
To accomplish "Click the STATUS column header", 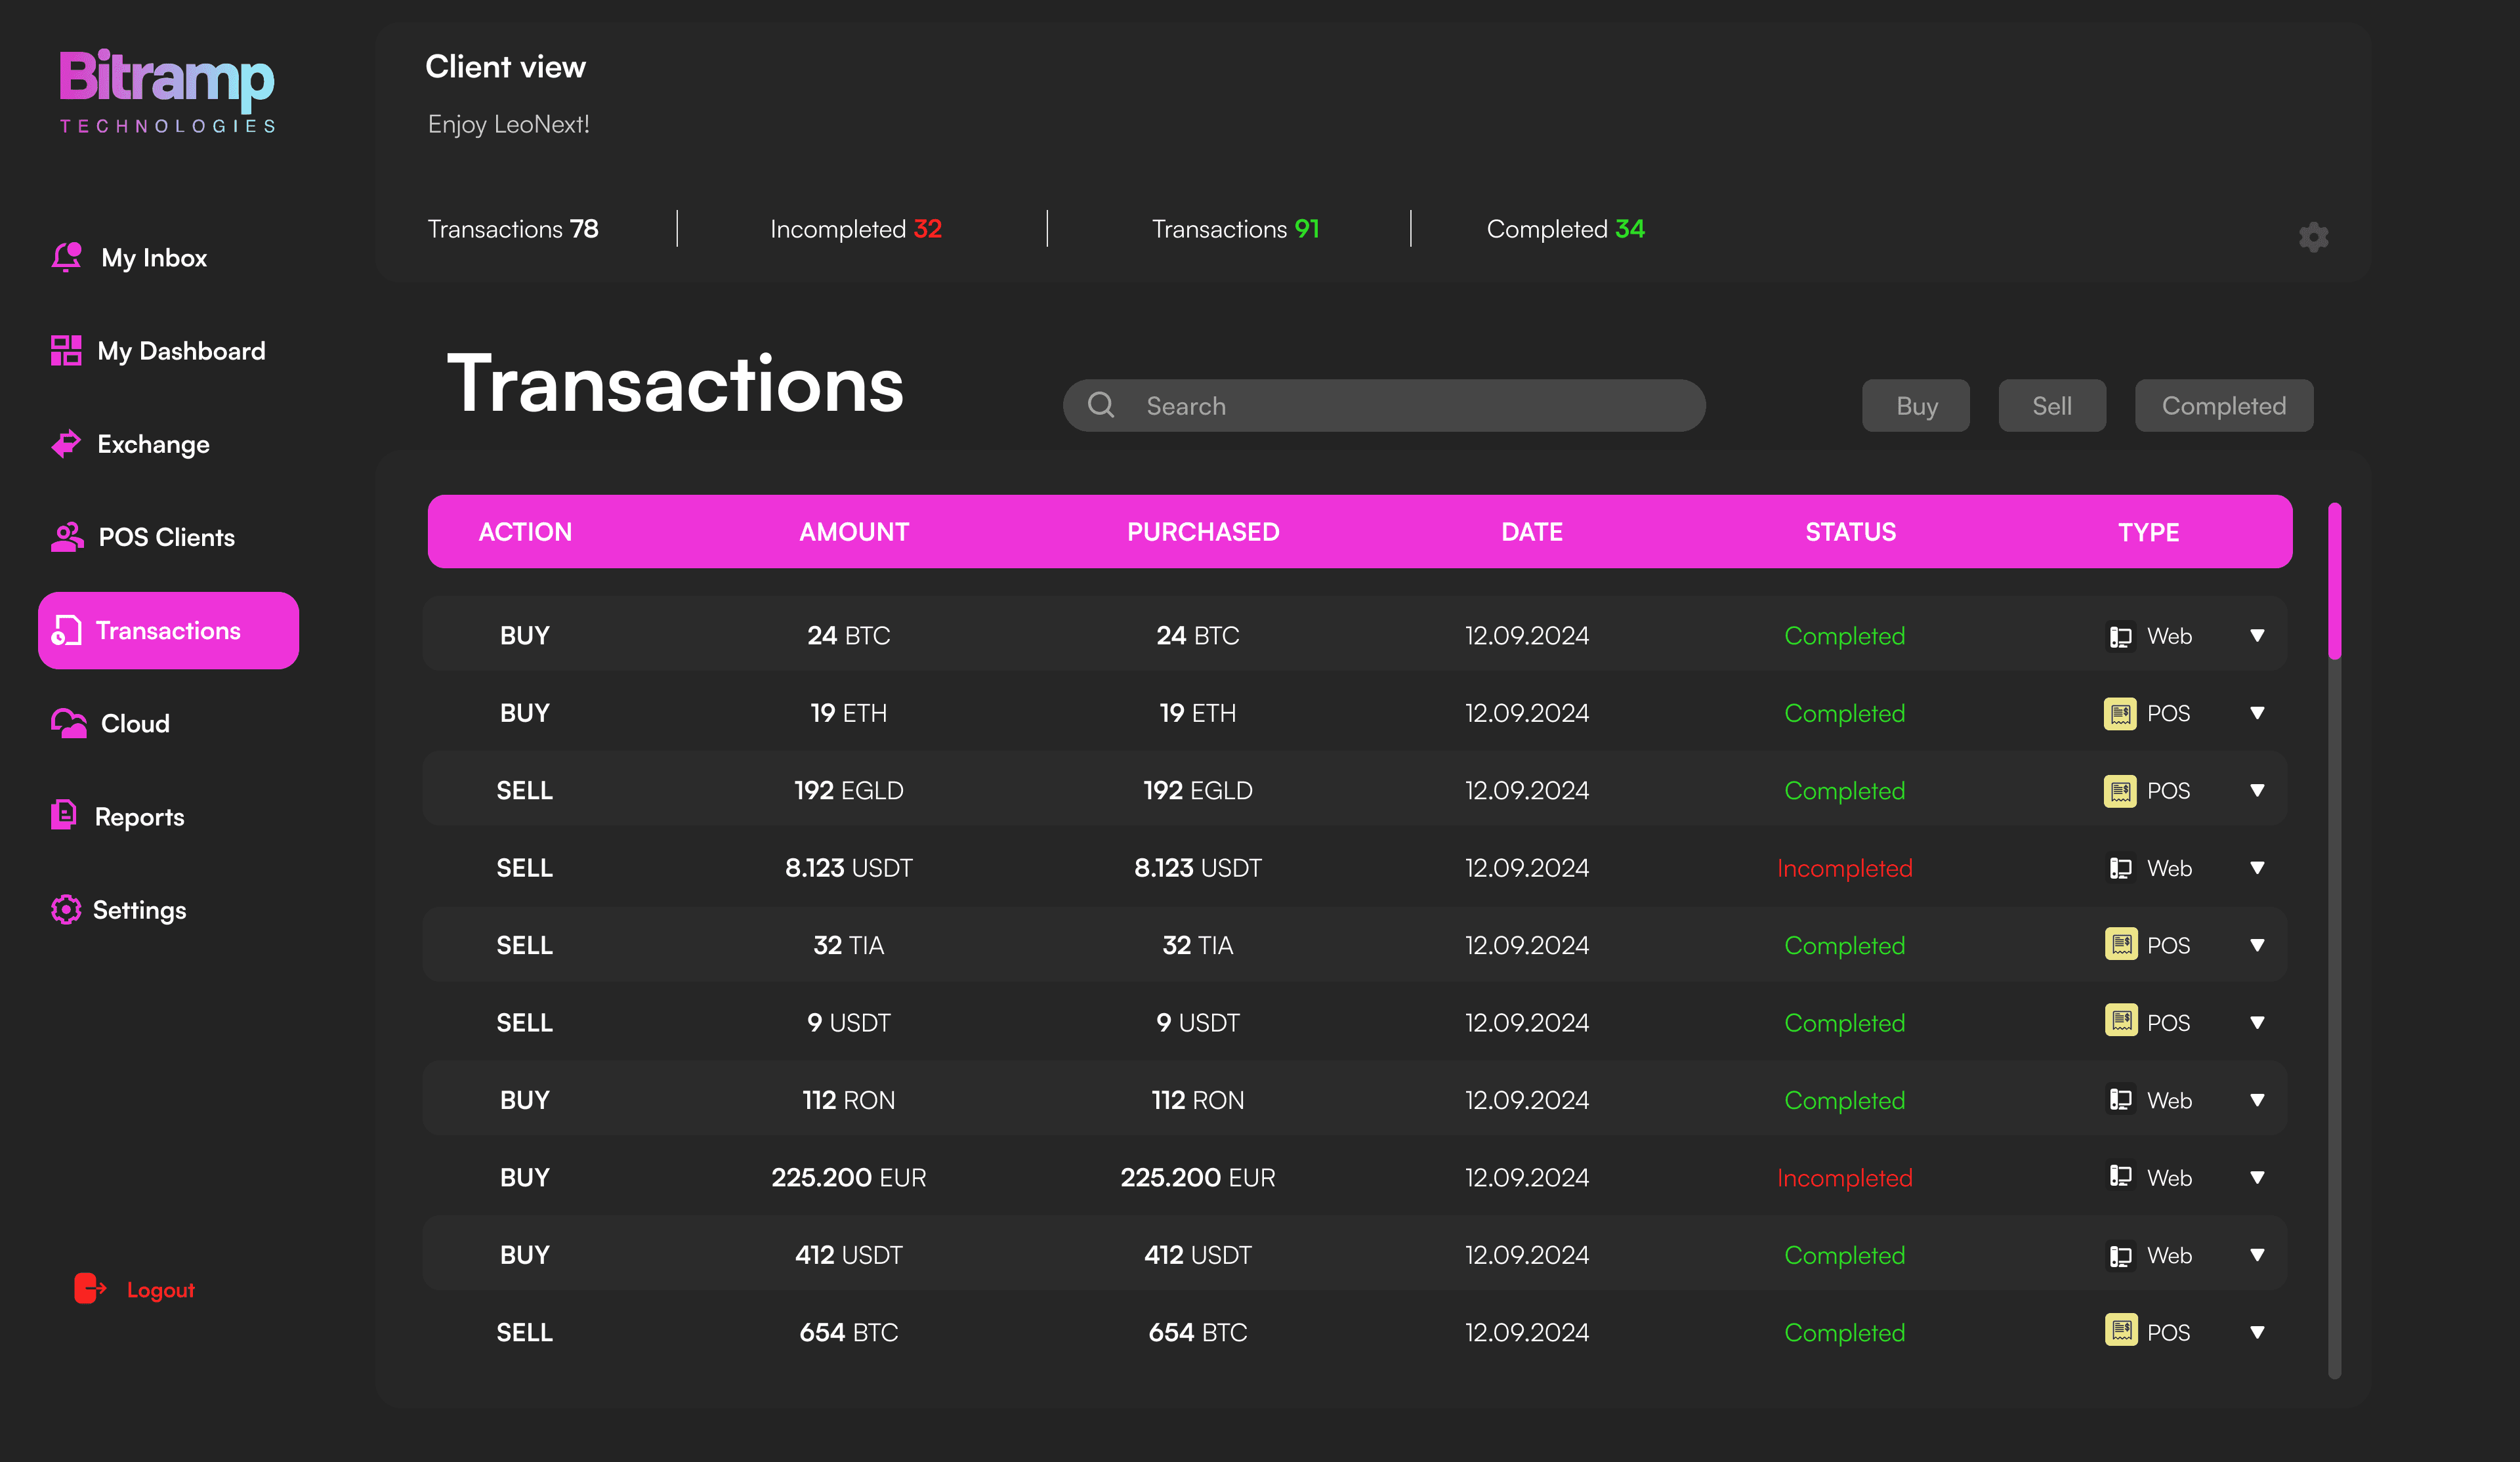I will (1850, 532).
